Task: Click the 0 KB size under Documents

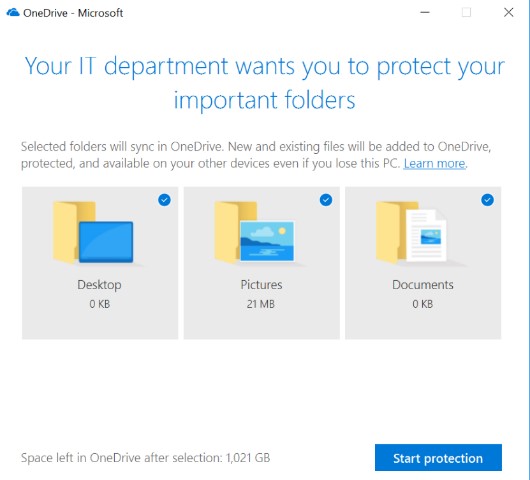Action: [423, 304]
